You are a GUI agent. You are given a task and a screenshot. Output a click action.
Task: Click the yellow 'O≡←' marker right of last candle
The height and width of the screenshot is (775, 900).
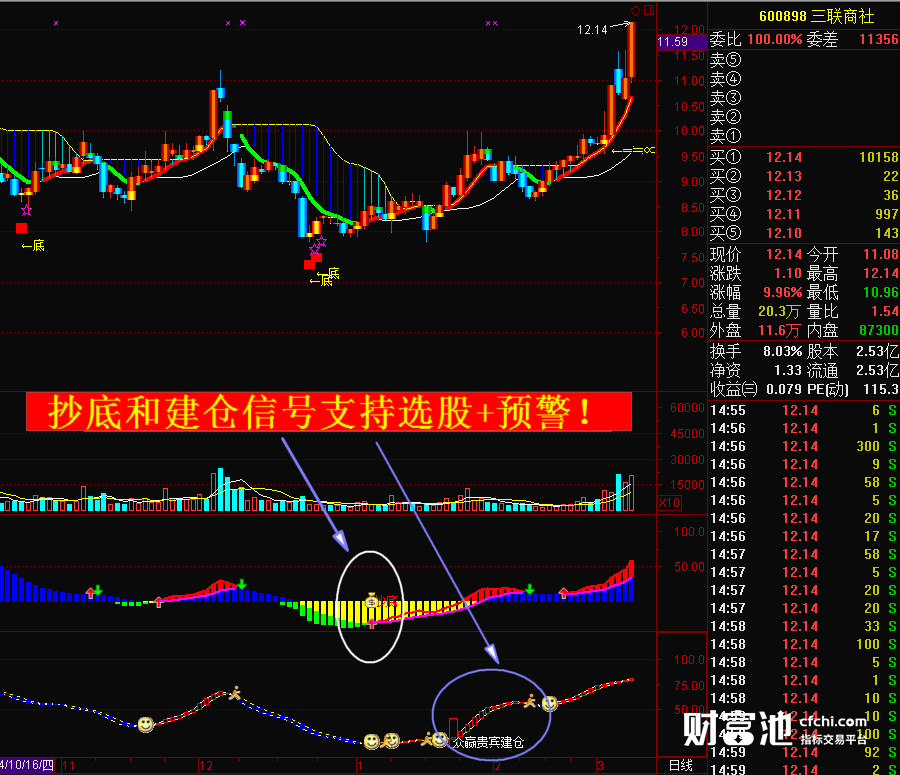point(634,150)
